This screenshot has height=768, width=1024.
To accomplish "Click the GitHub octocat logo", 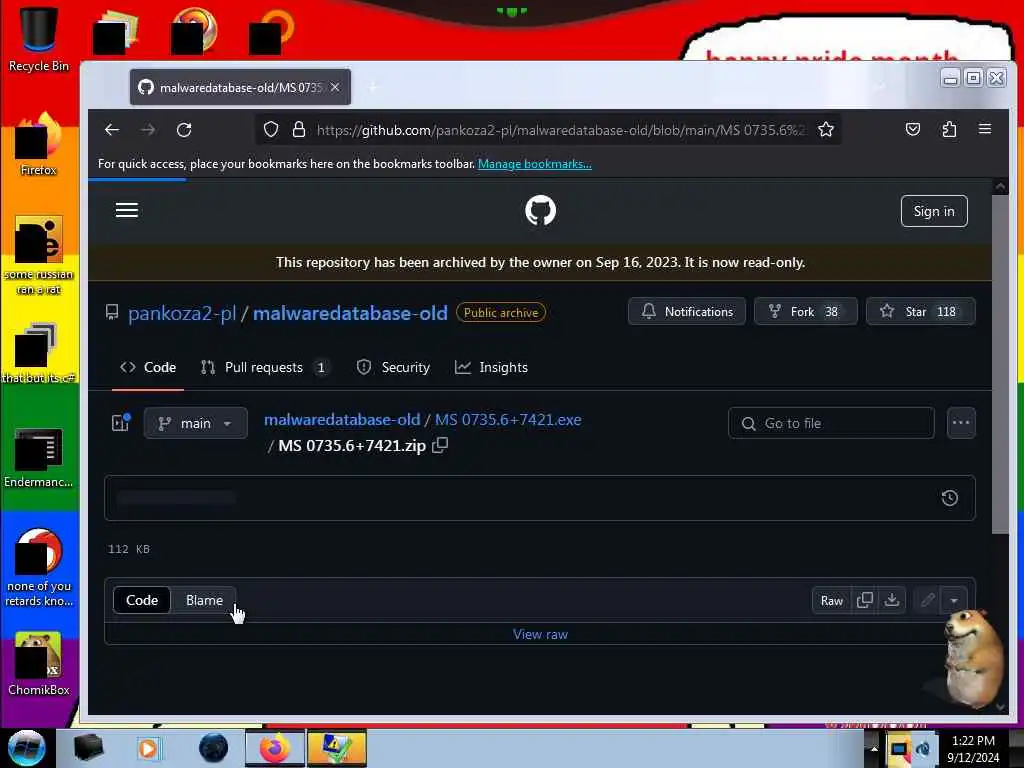I will (x=541, y=211).
